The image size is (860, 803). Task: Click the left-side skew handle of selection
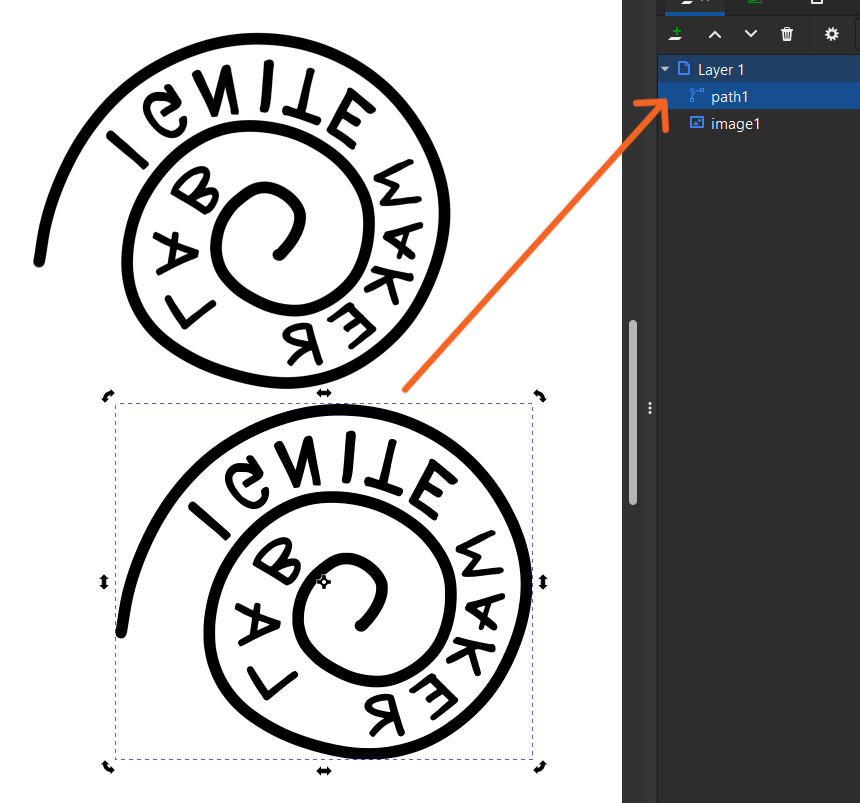(x=104, y=582)
